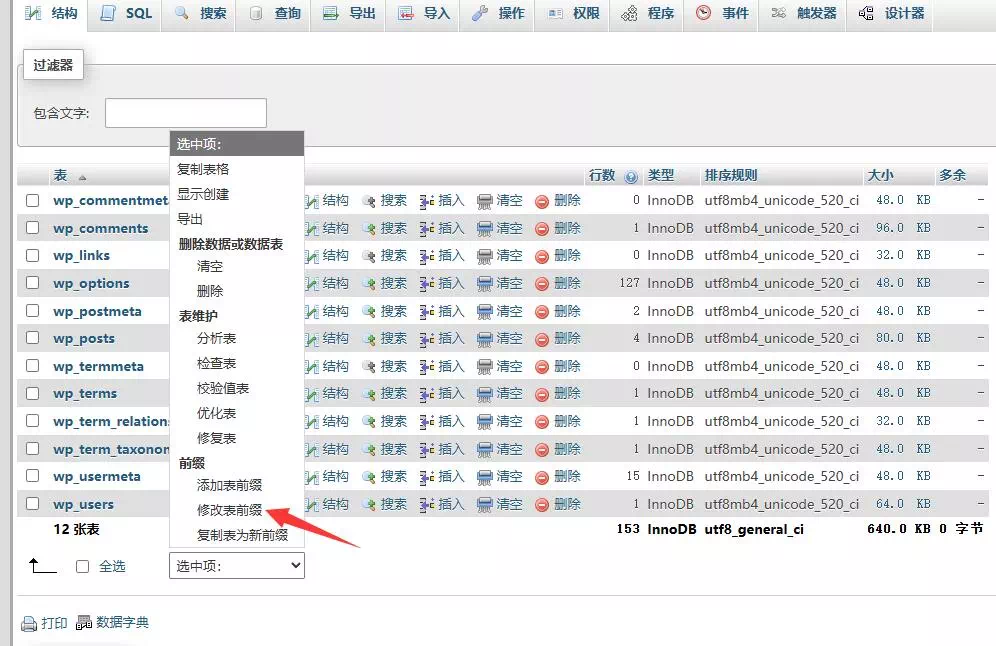Viewport: 996px width, 646px height.
Task: Focus the 包含文字 filter input field
Action: click(x=185, y=113)
